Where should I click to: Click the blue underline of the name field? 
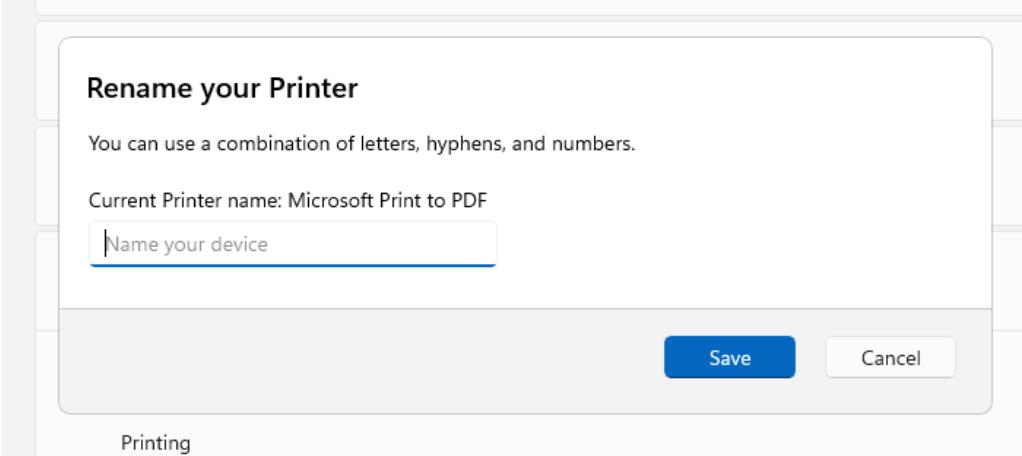[292, 265]
